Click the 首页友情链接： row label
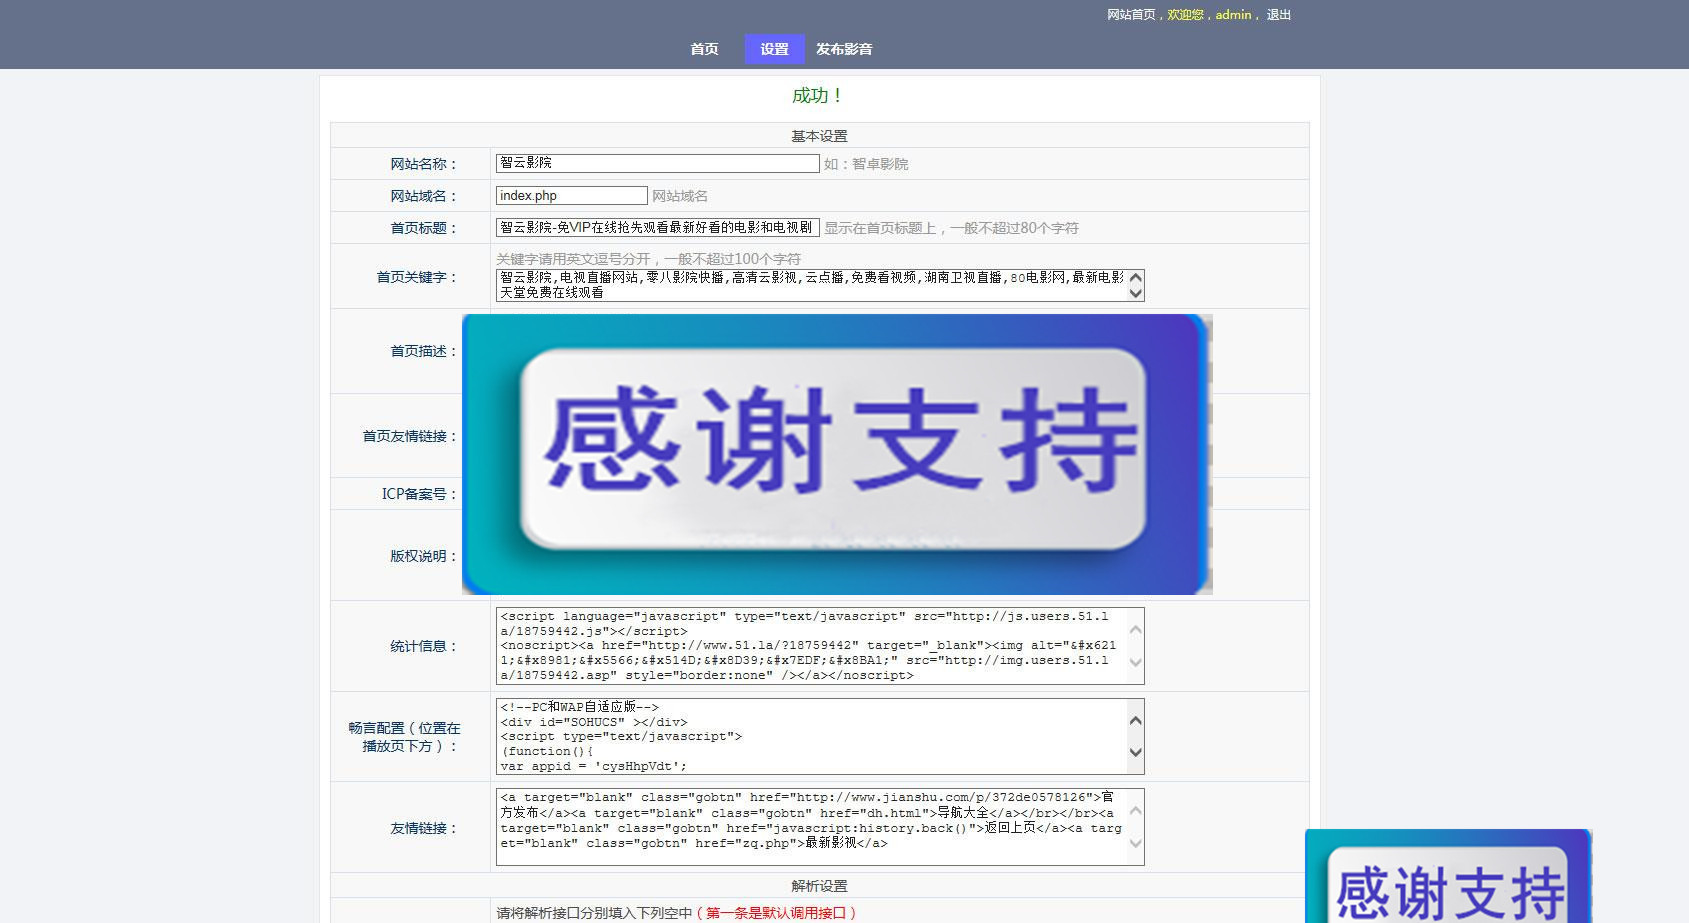The height and width of the screenshot is (923, 1689). pos(410,436)
